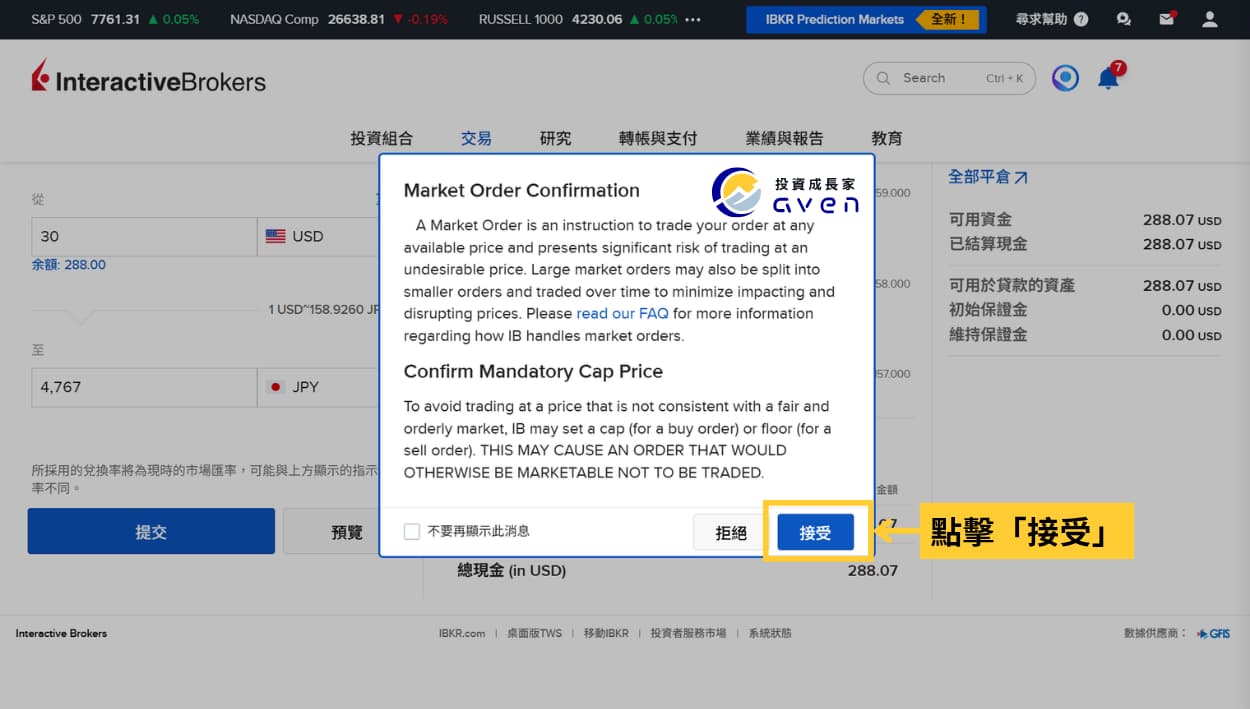Open the 桌面版TWS footer link

click(534, 633)
